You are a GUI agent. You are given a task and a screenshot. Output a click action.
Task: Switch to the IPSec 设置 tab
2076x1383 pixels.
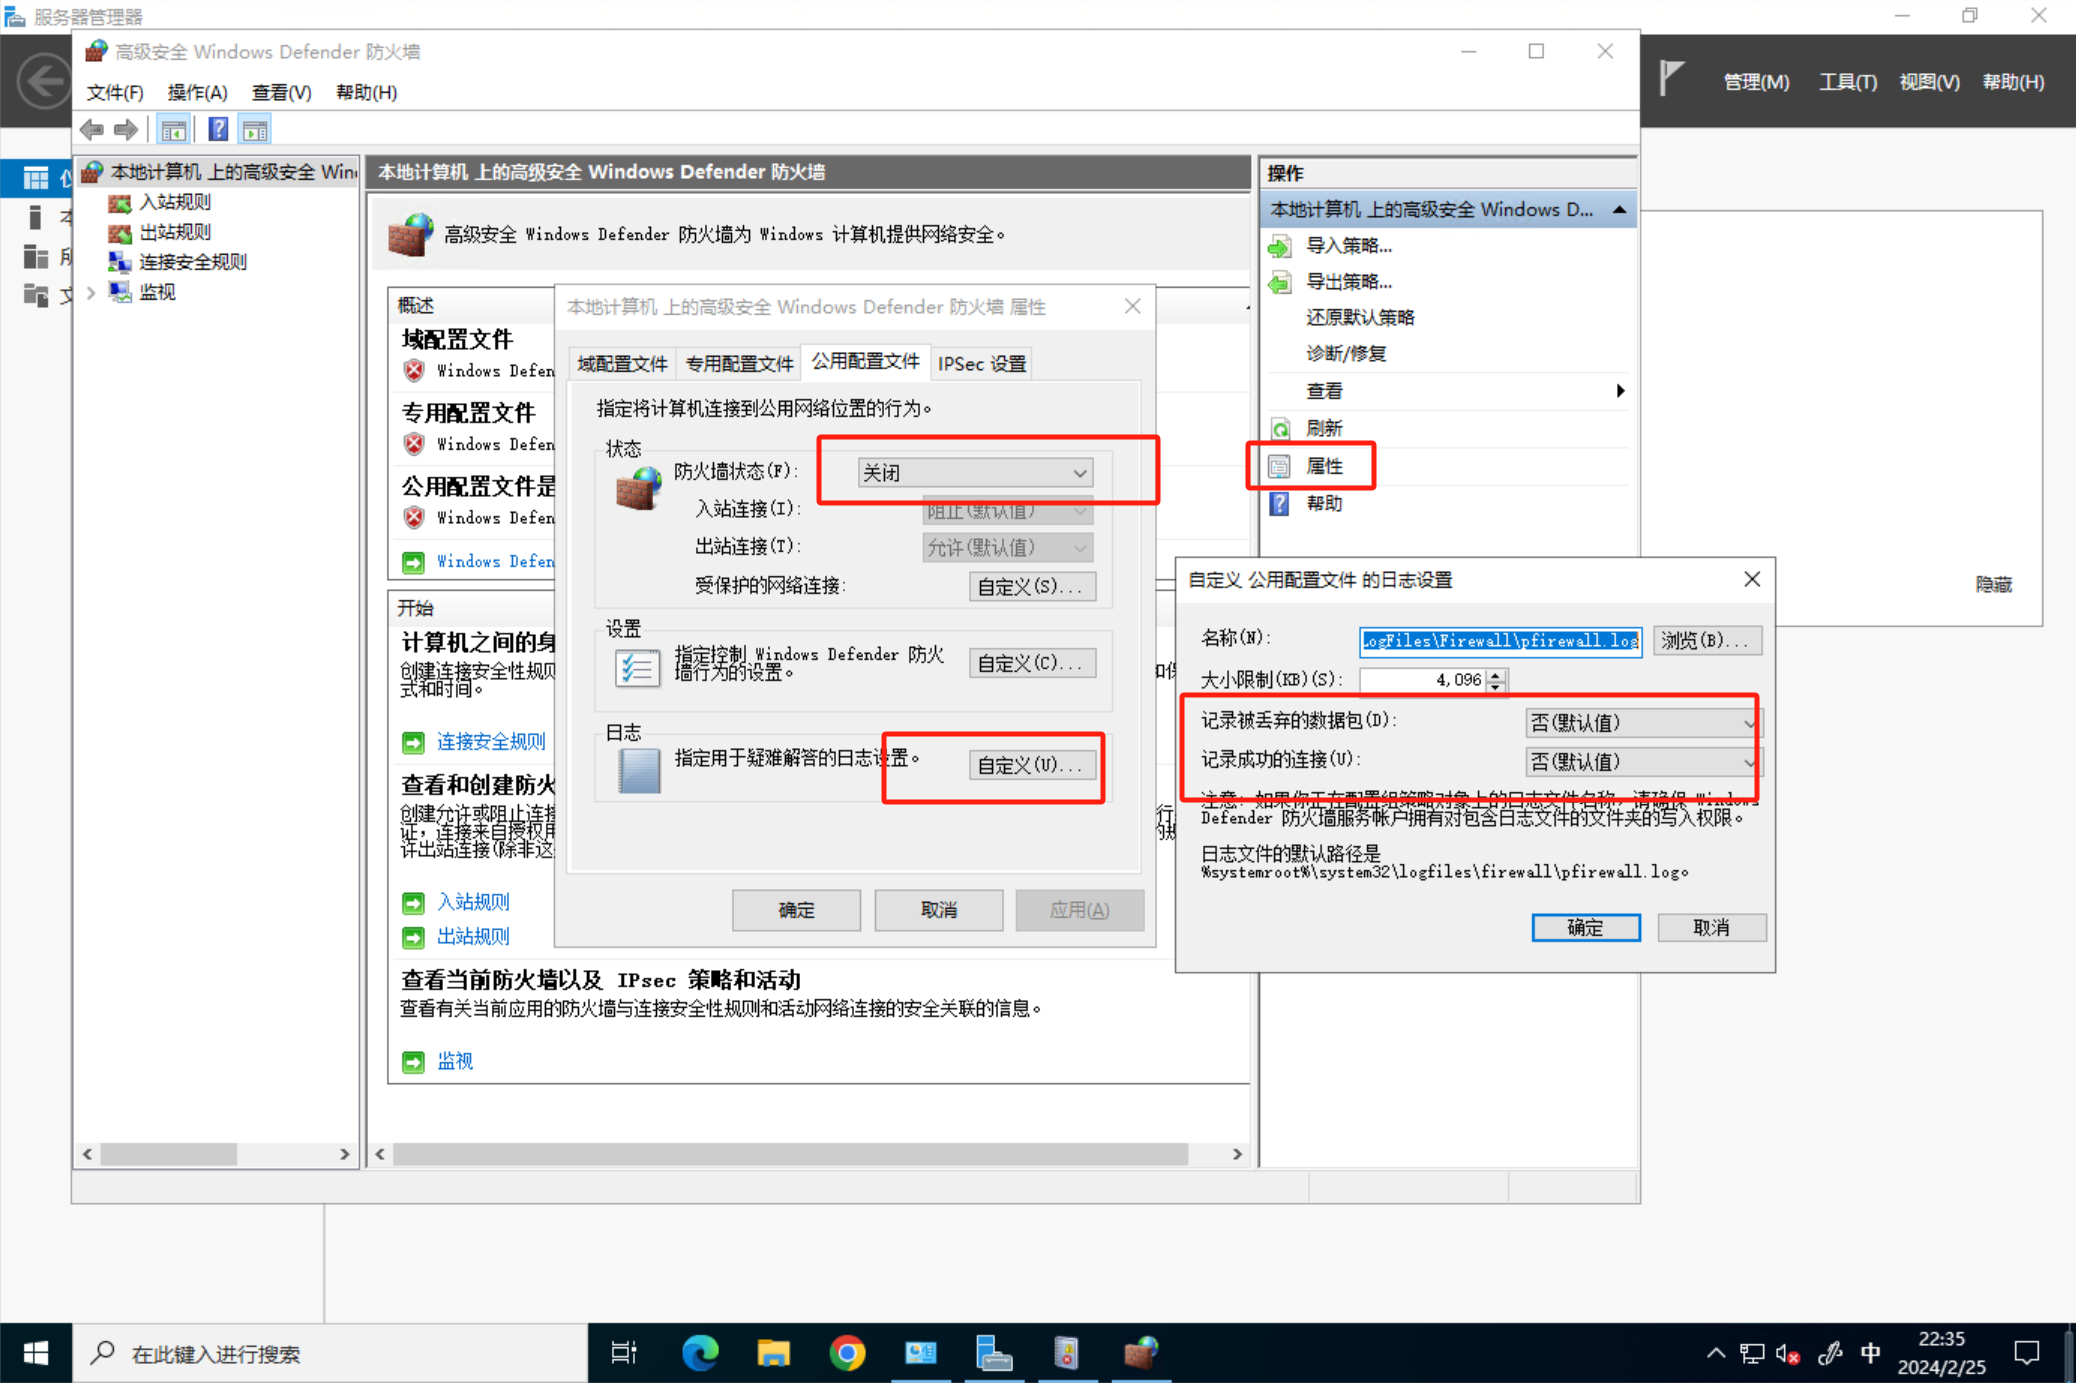pos(981,363)
